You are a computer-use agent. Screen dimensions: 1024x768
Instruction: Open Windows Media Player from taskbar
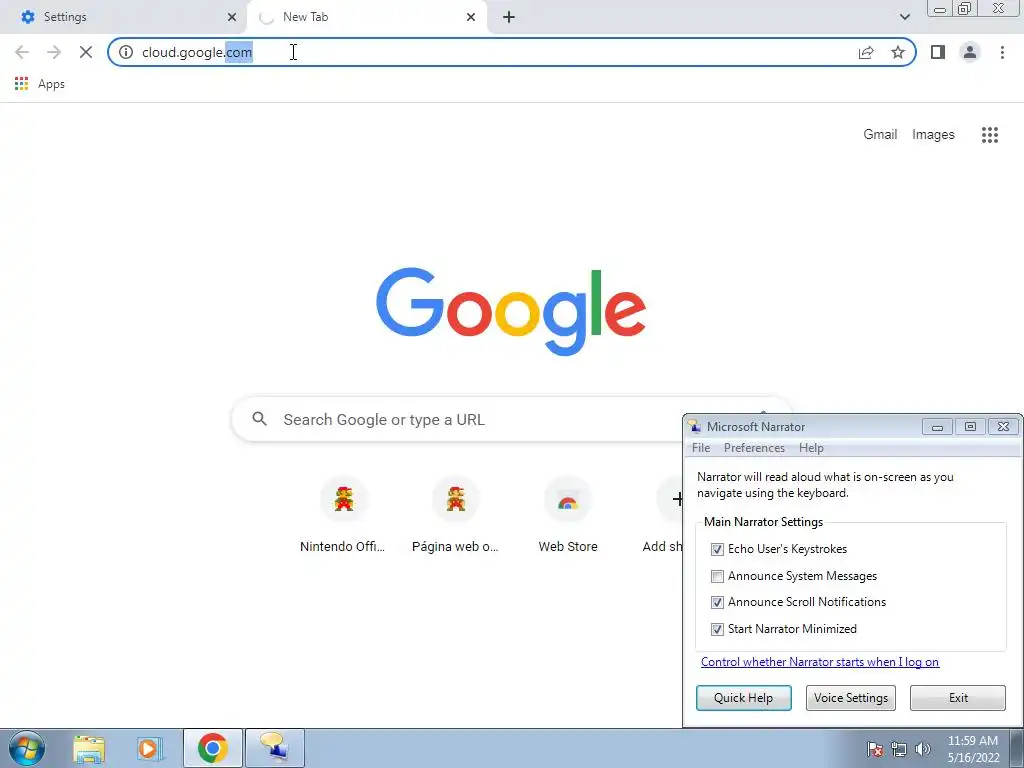point(149,748)
